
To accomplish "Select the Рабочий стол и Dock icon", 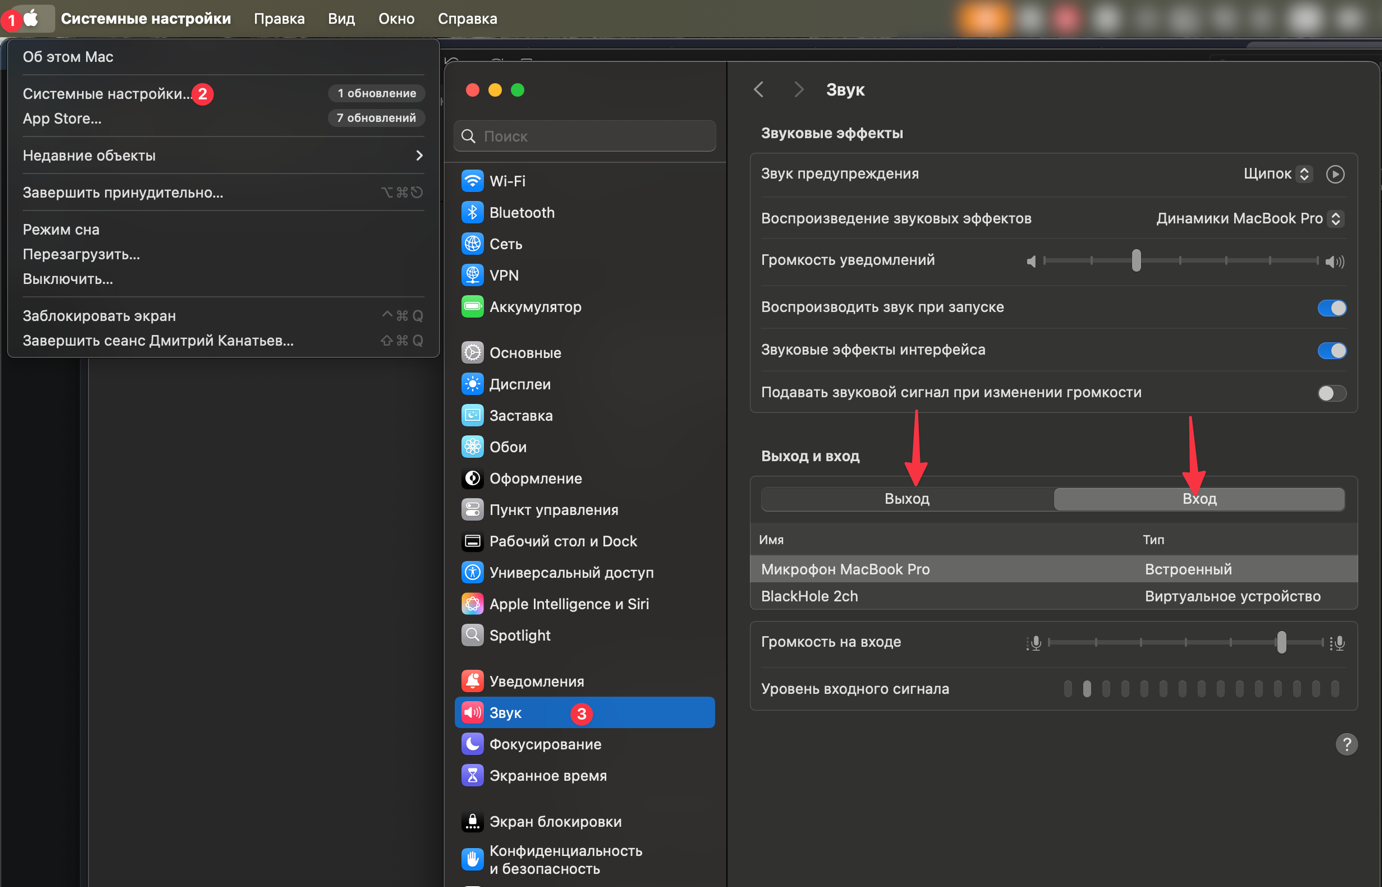I will pyautogui.click(x=472, y=541).
